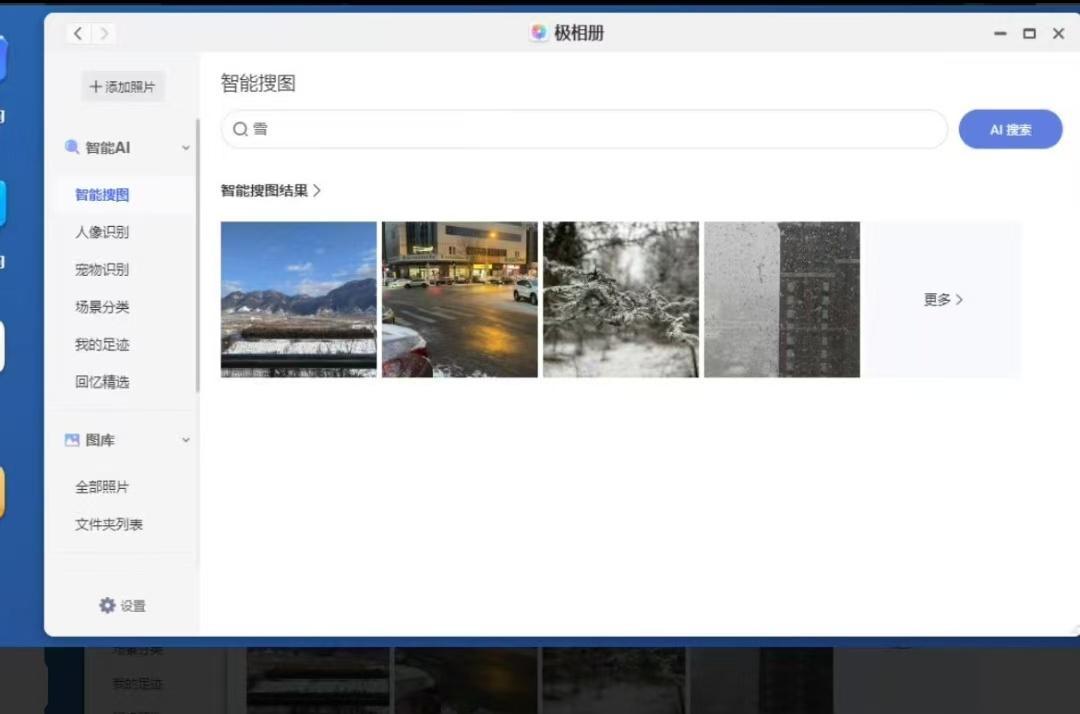Click 更多 to see more results

point(944,300)
